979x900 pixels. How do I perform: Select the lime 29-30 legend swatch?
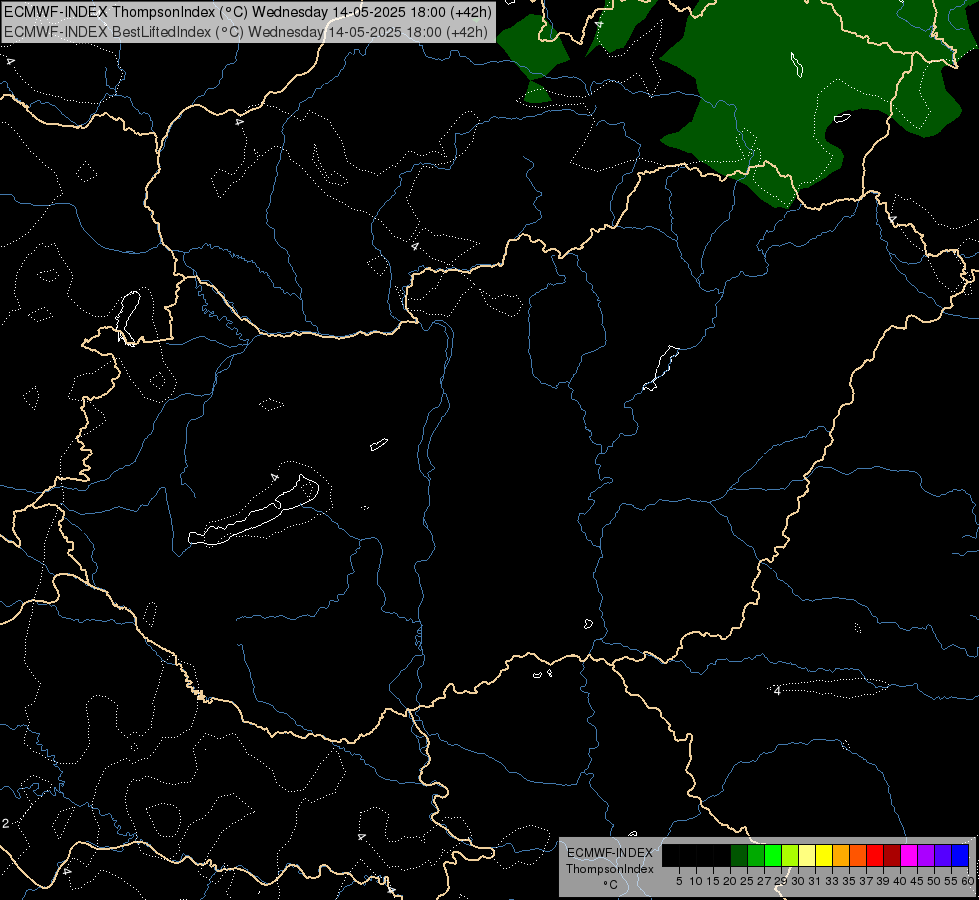click(x=790, y=855)
